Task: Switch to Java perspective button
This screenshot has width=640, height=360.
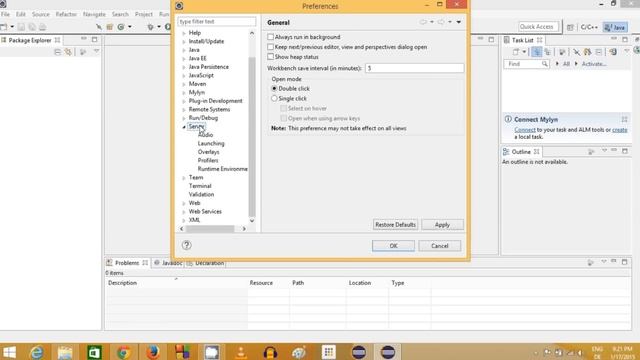Action: pos(616,27)
